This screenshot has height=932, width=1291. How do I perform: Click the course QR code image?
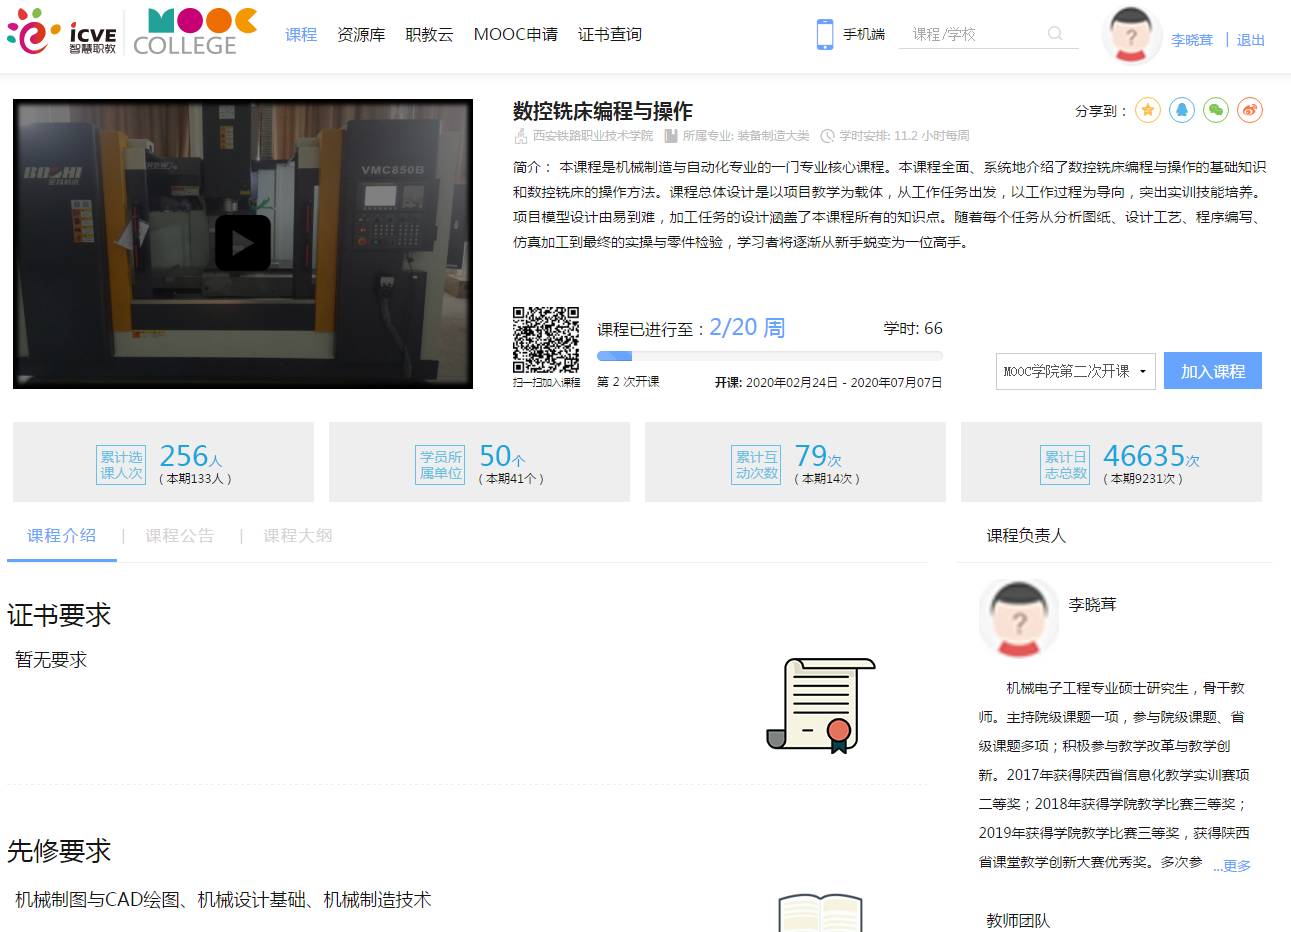point(546,340)
